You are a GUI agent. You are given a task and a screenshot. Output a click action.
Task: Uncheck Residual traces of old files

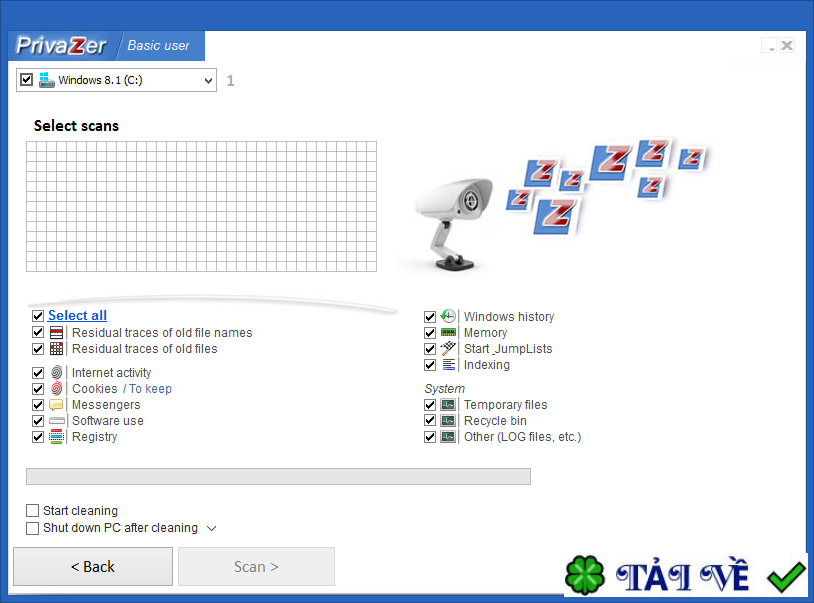tap(38, 349)
